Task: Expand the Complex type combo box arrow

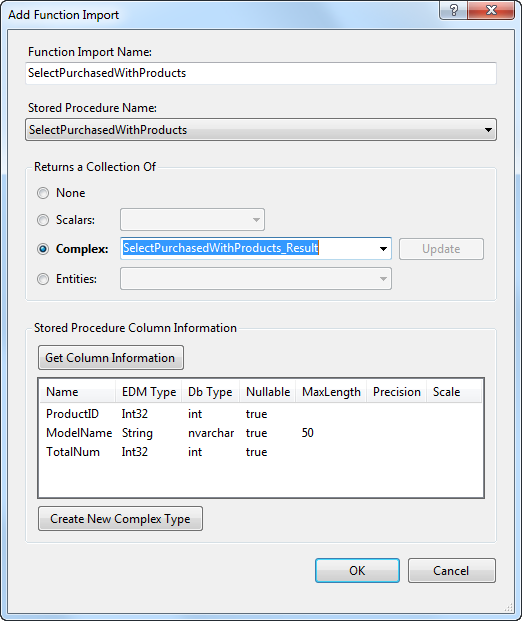Action: pos(383,249)
